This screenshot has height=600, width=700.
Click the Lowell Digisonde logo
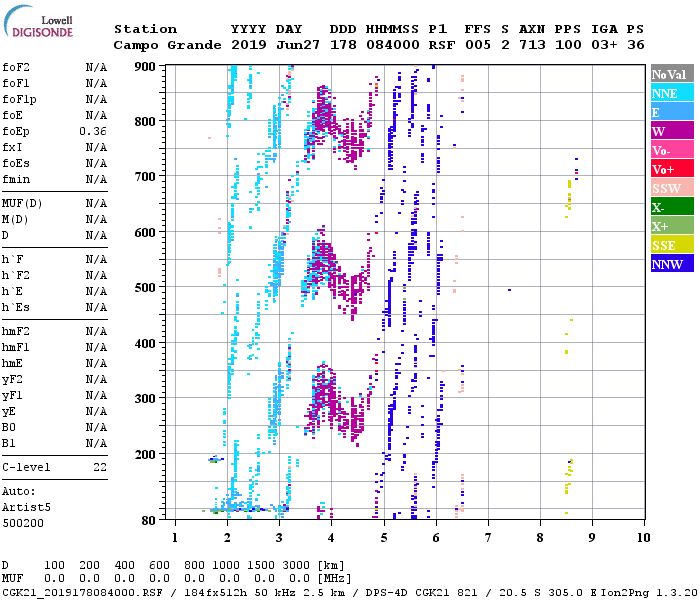click(38, 21)
